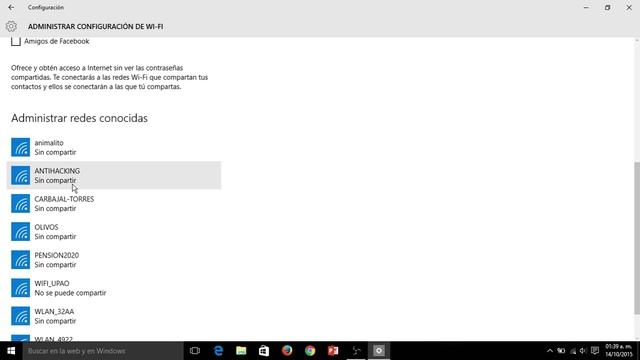Click the animalito network name
Screen dimensions: 640x360
click(49, 143)
